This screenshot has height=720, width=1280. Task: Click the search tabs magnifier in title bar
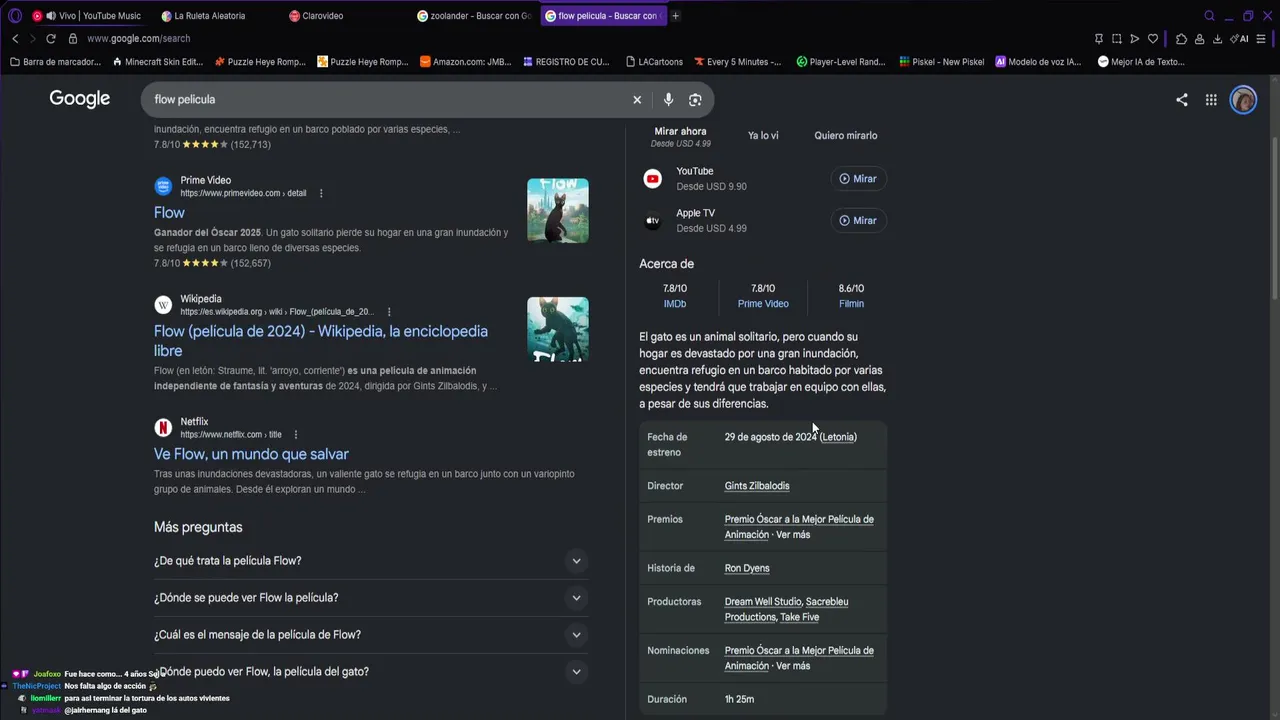click(x=1209, y=16)
